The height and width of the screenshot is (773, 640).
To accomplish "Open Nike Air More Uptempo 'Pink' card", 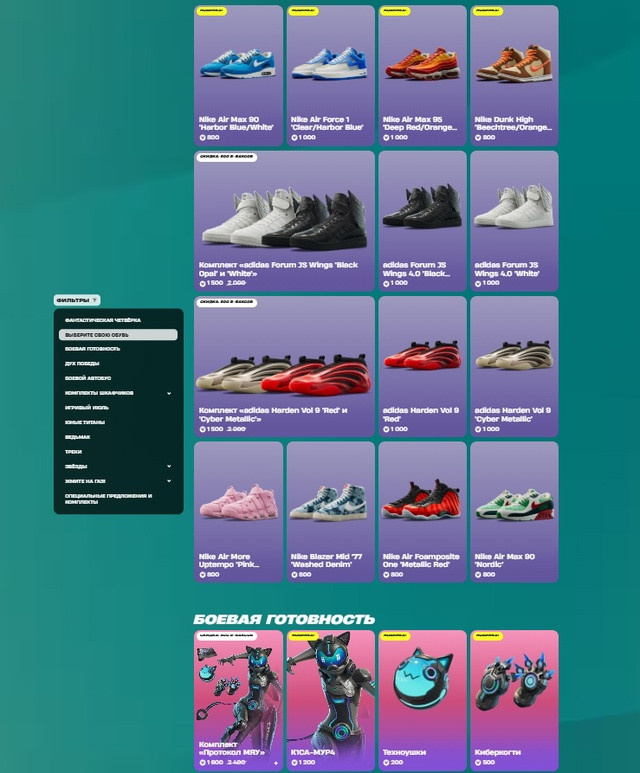I will point(238,512).
